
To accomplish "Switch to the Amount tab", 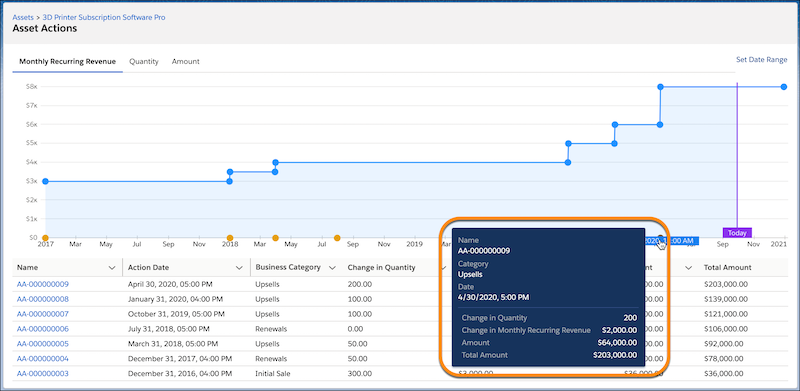I will click(x=186, y=61).
